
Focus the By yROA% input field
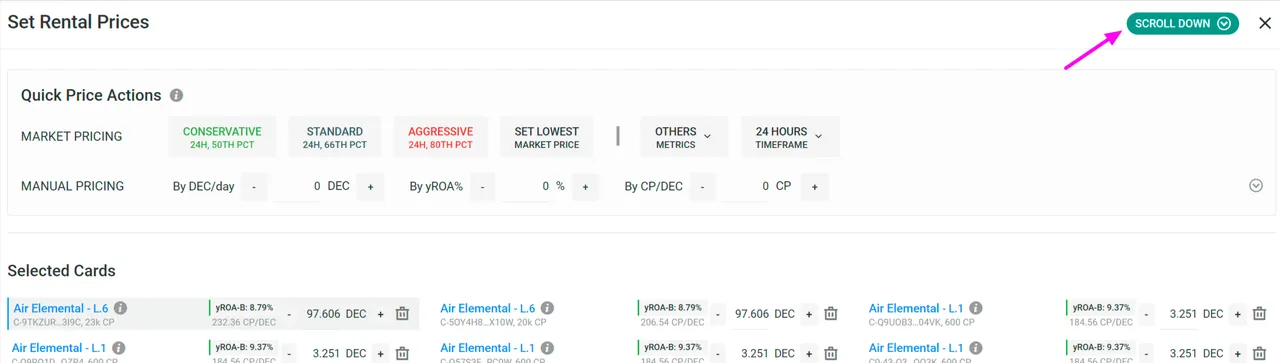(x=526, y=187)
